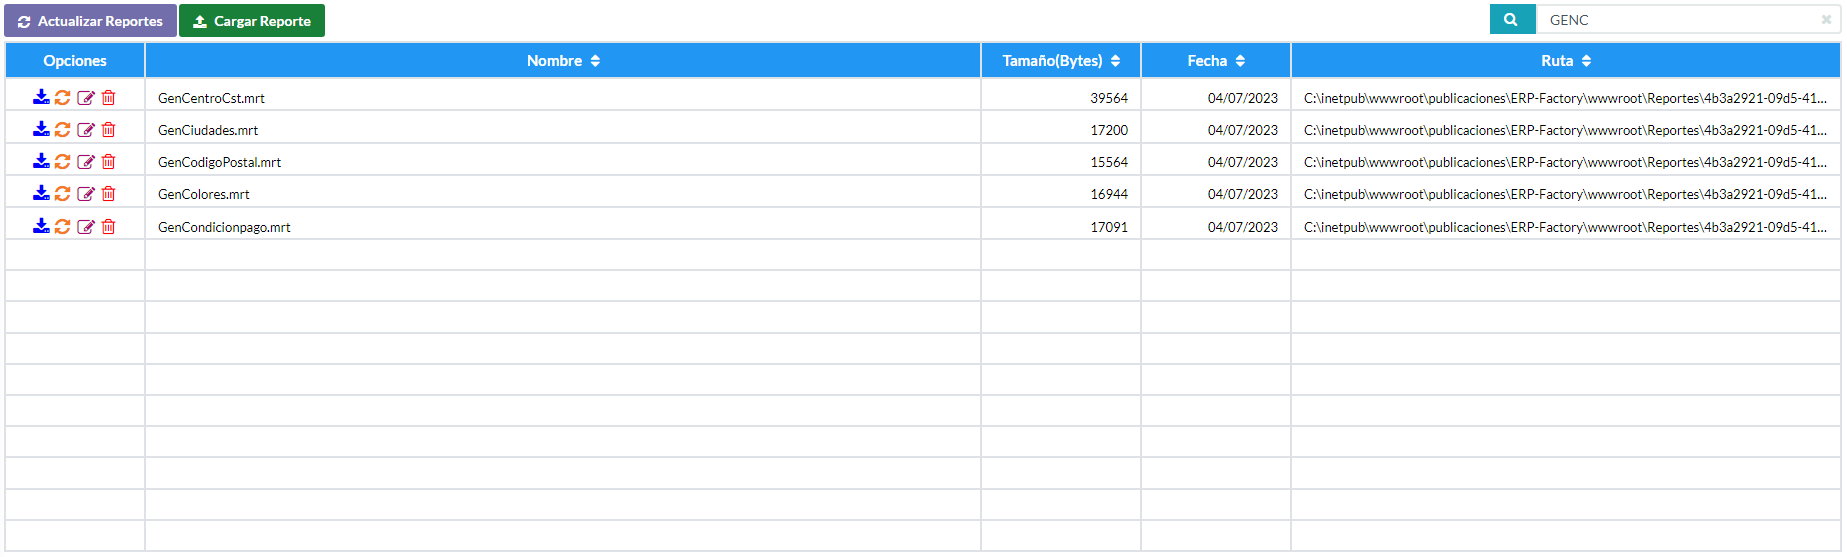The width and height of the screenshot is (1847, 557).
Task: Download the GenCondicionpago.mrt report
Action: 41,226
